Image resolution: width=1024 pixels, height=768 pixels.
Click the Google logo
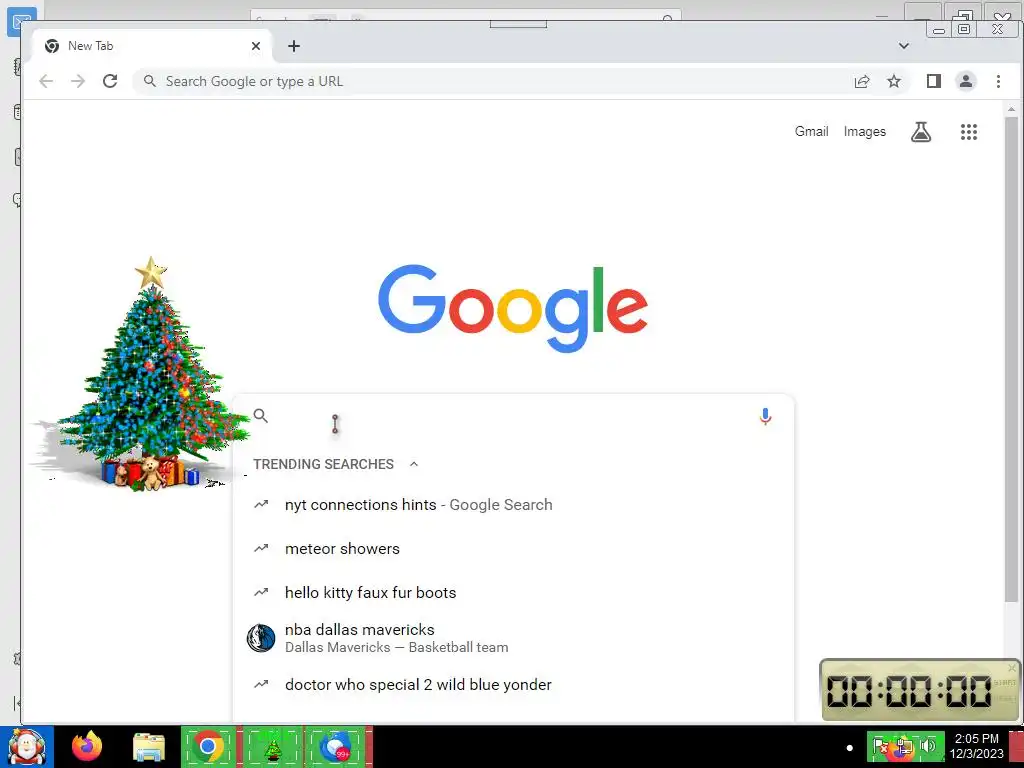(513, 308)
